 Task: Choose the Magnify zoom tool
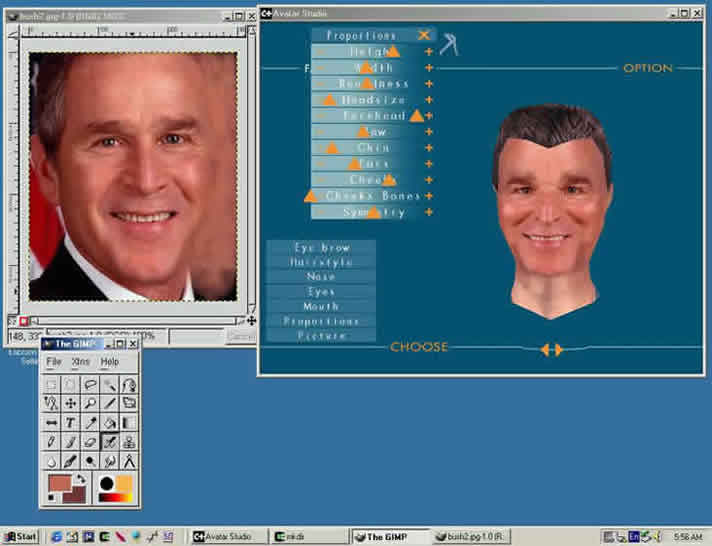click(x=90, y=403)
